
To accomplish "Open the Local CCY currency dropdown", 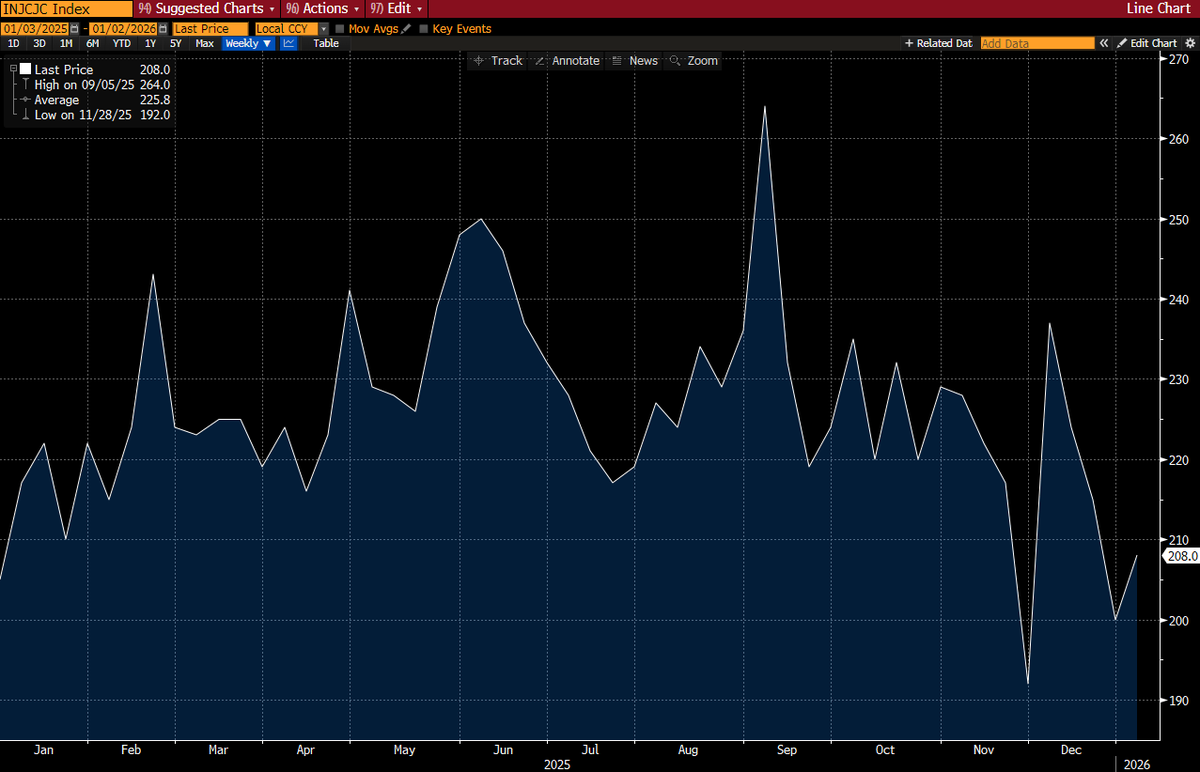I will pos(324,29).
